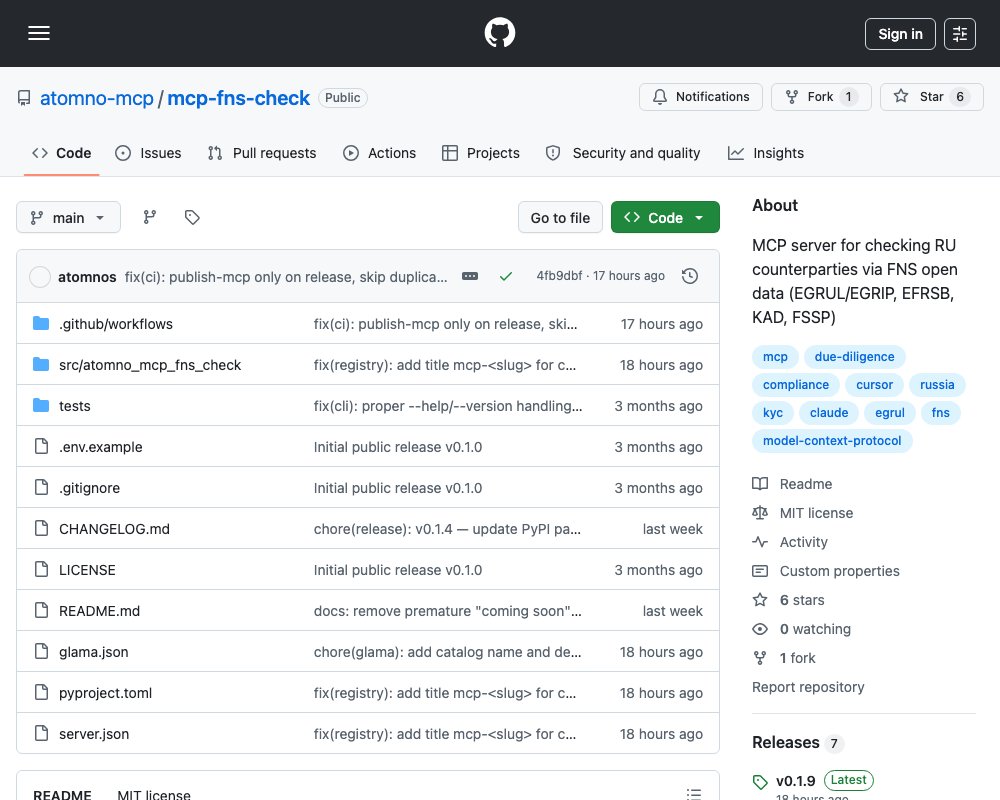Viewport: 1000px width, 800px height.
Task: Click the pulse icon beside Activity
Action: click(760, 542)
